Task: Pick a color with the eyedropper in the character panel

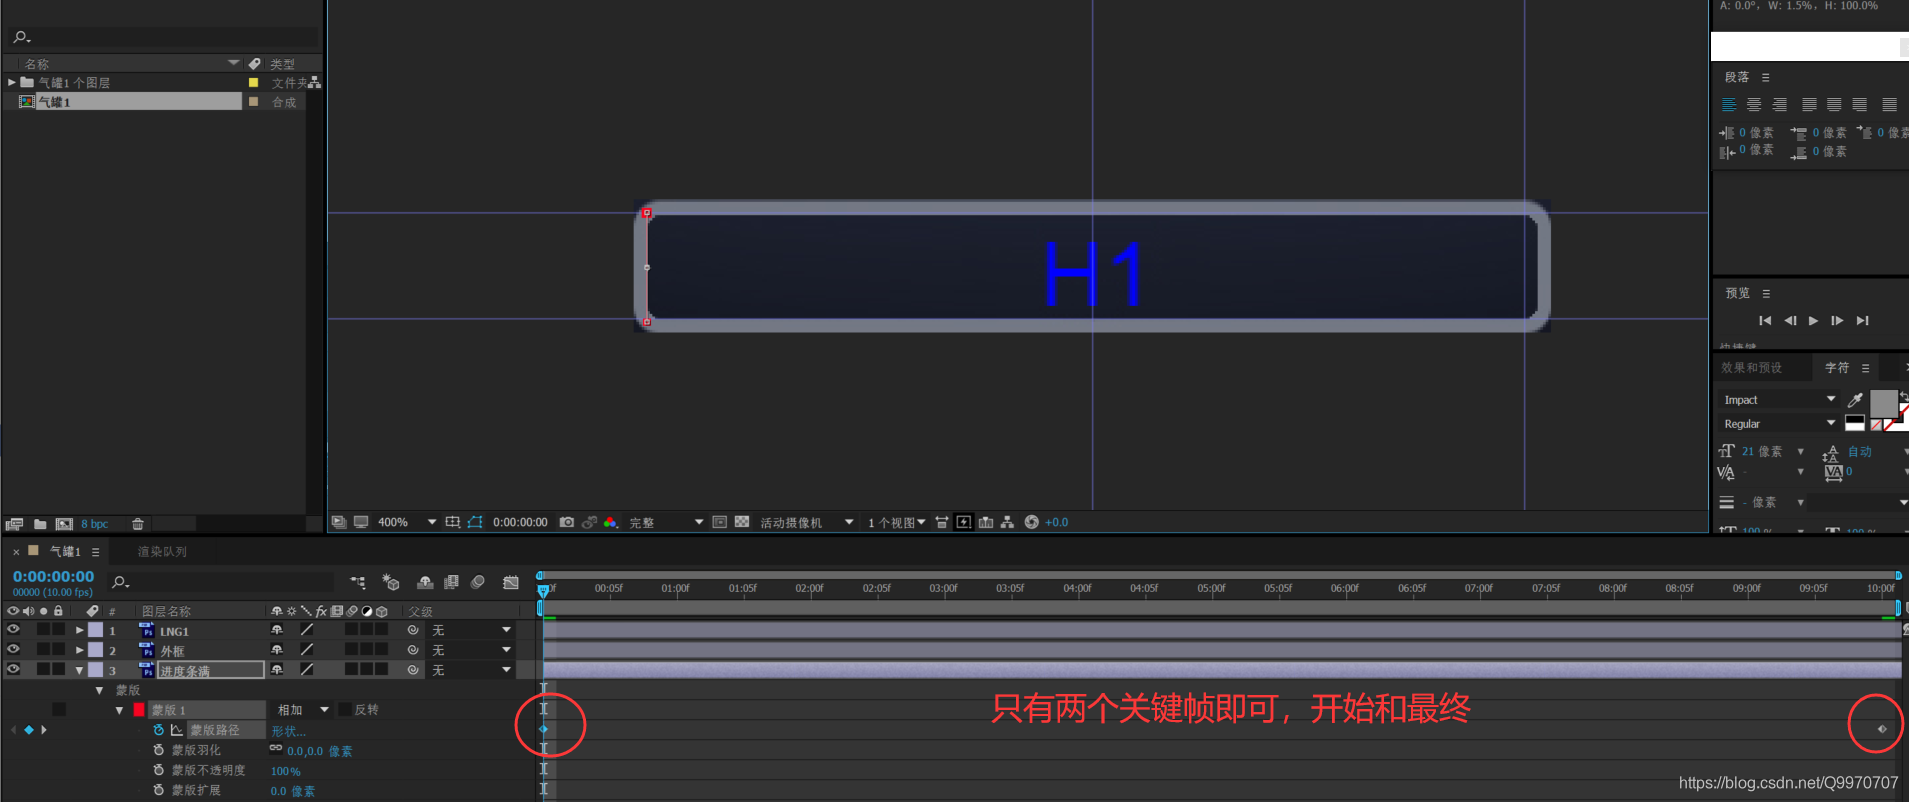Action: [x=1855, y=400]
